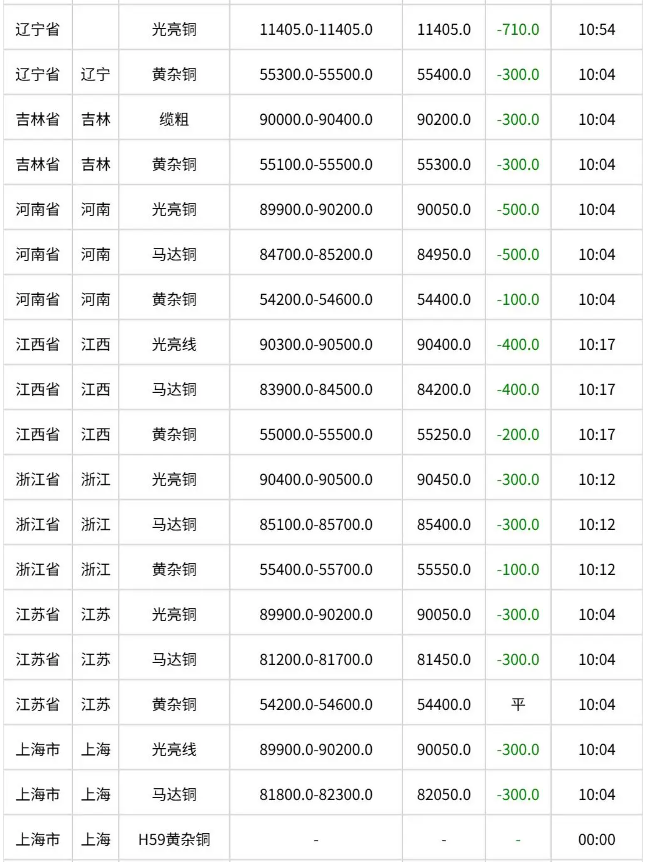Click 10:17 in the 江西 光亮线 row
645x862 pixels.
[597, 345]
